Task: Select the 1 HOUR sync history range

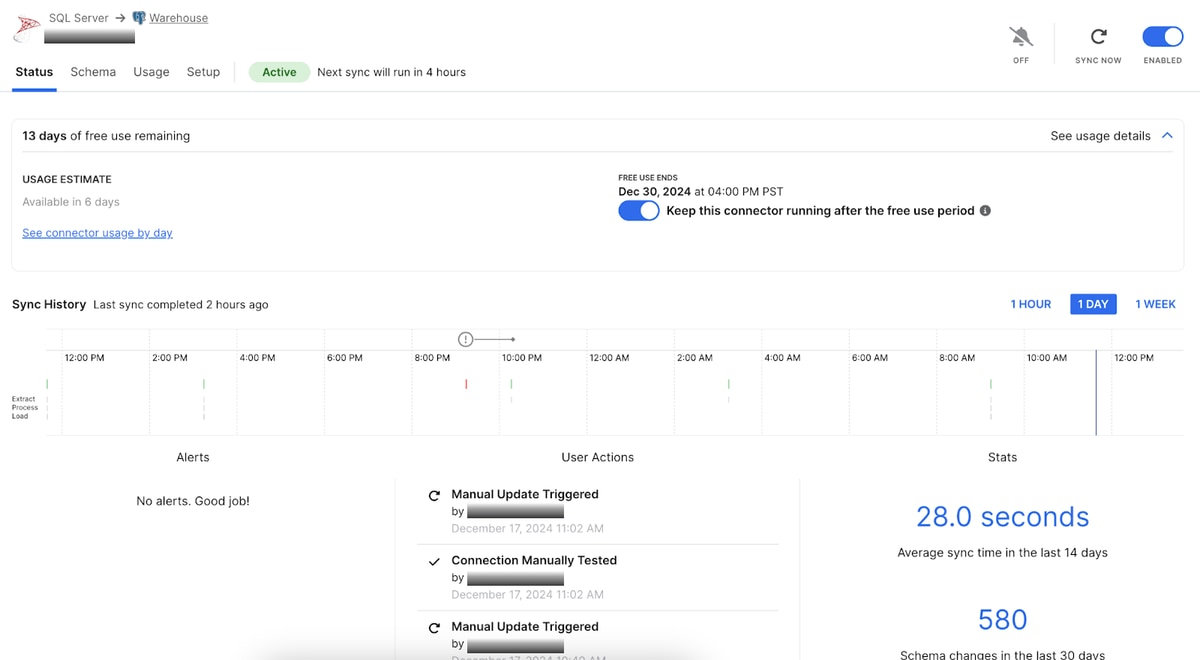Action: pos(1031,304)
